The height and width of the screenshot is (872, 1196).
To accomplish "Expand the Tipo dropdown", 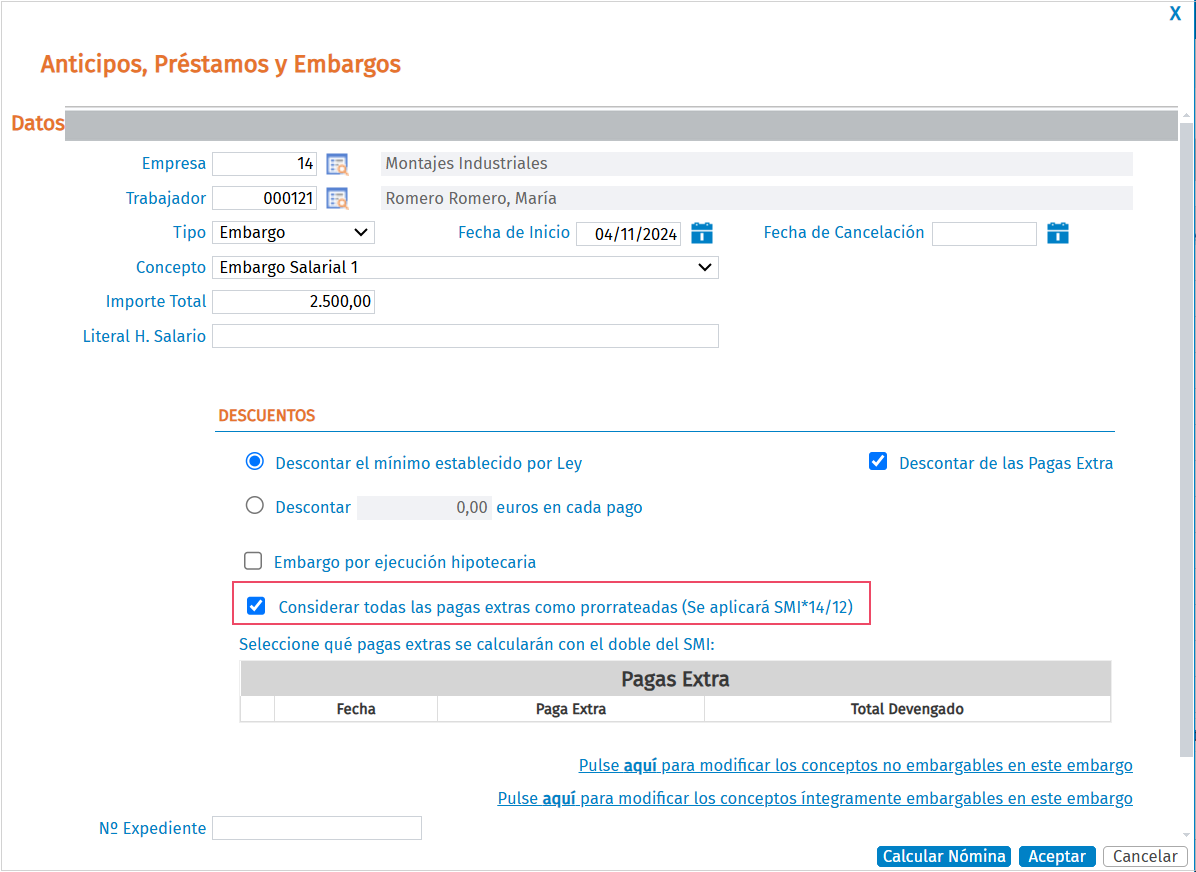I will pyautogui.click(x=293, y=233).
